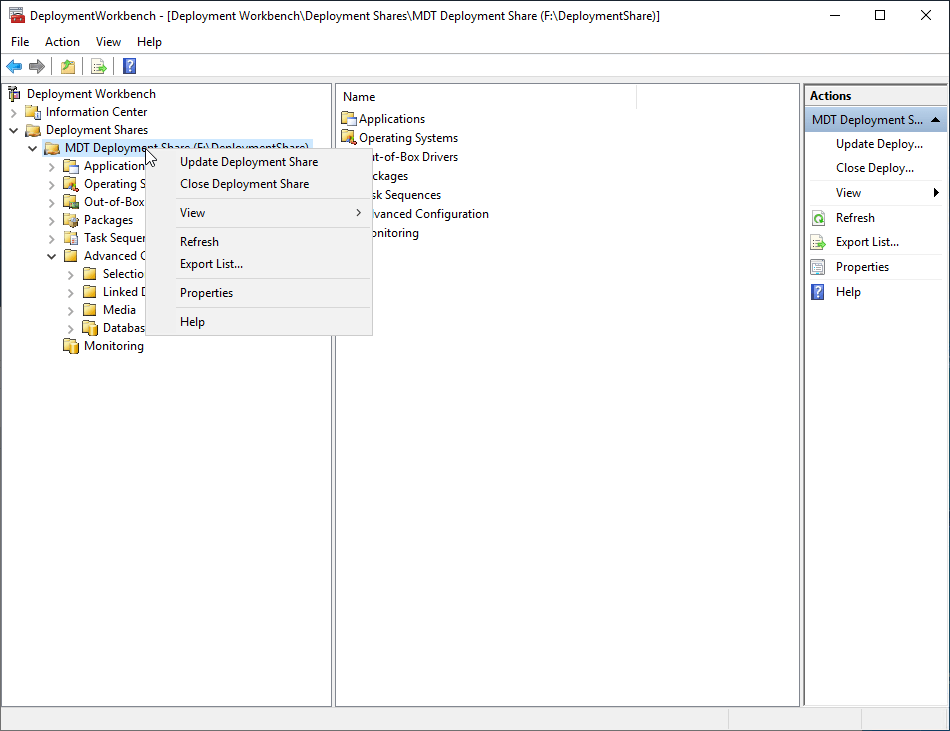The width and height of the screenshot is (950, 731).
Task: Expand the Media node under Advanced Configuration
Action: 71,310
